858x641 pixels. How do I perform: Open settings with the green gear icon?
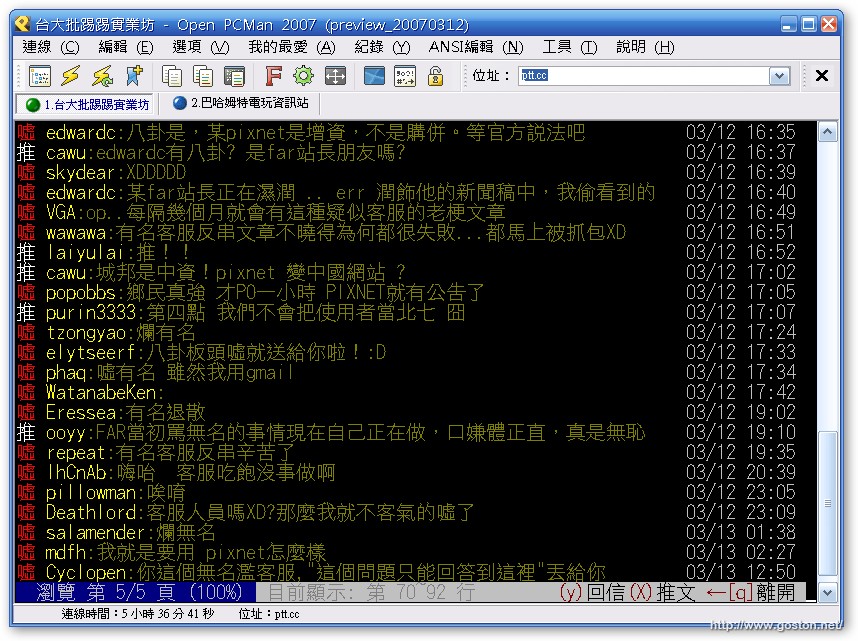(x=303, y=76)
